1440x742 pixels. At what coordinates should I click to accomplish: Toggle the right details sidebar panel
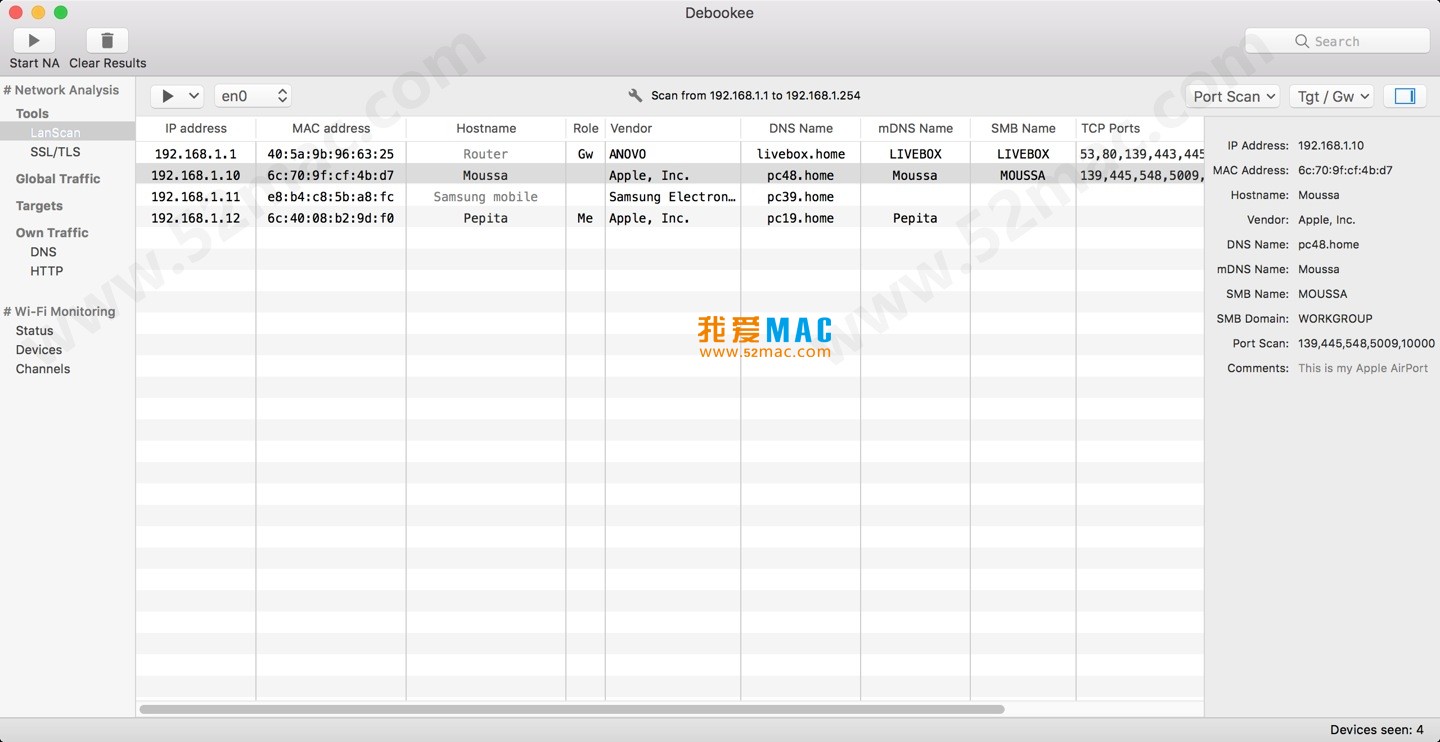point(1404,96)
